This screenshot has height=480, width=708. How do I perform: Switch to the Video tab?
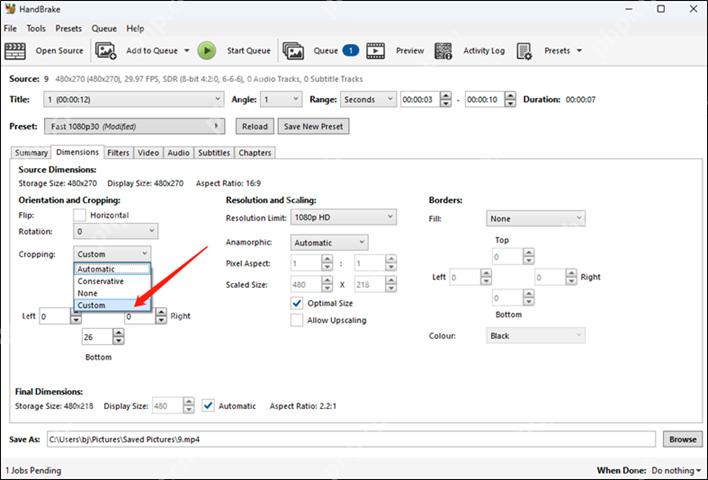pyautogui.click(x=148, y=153)
